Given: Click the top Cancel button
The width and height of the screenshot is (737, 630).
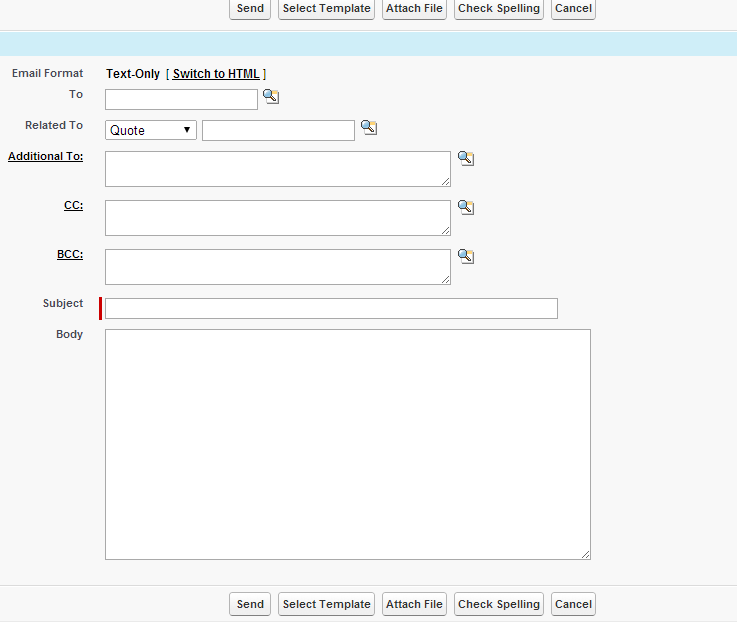Looking at the screenshot, I should tap(573, 8).
